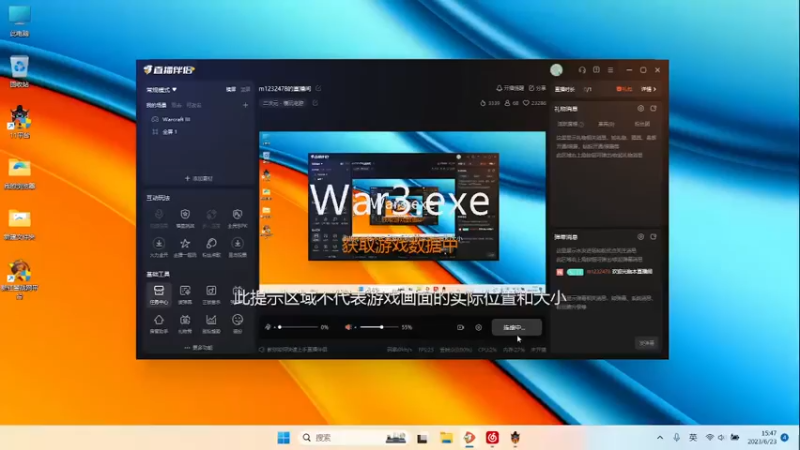Select the 回收站 desktop icon

[x=19, y=71]
